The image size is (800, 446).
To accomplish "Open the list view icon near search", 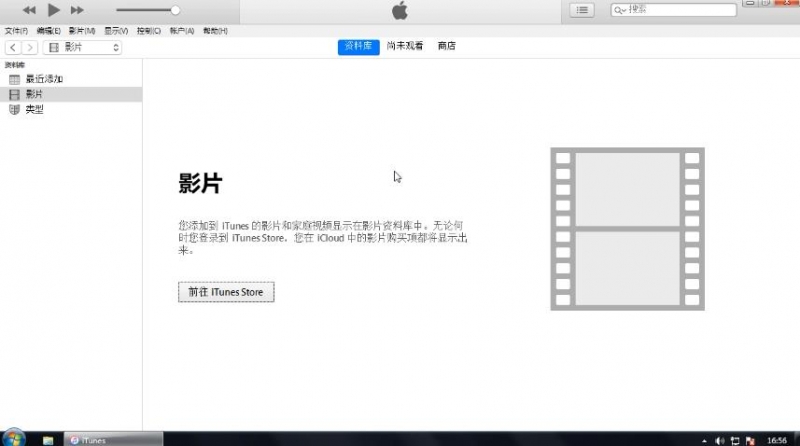I will tap(582, 10).
